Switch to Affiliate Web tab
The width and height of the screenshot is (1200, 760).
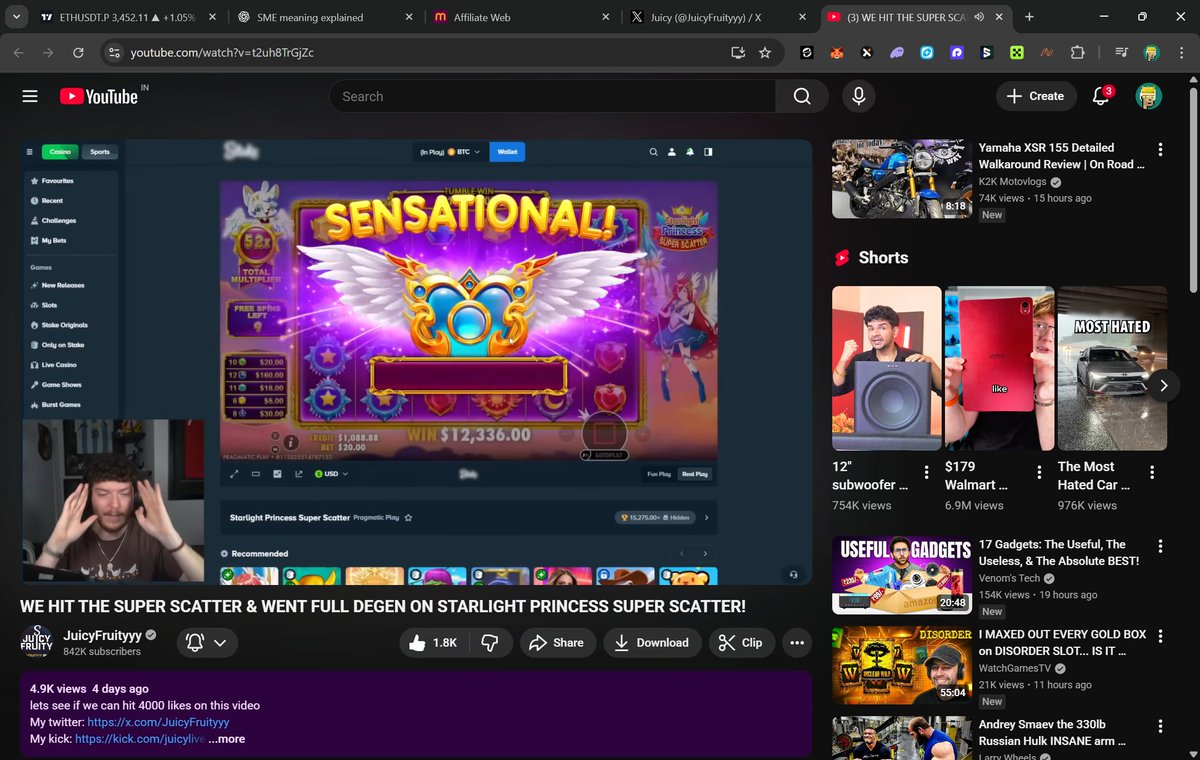[520, 17]
